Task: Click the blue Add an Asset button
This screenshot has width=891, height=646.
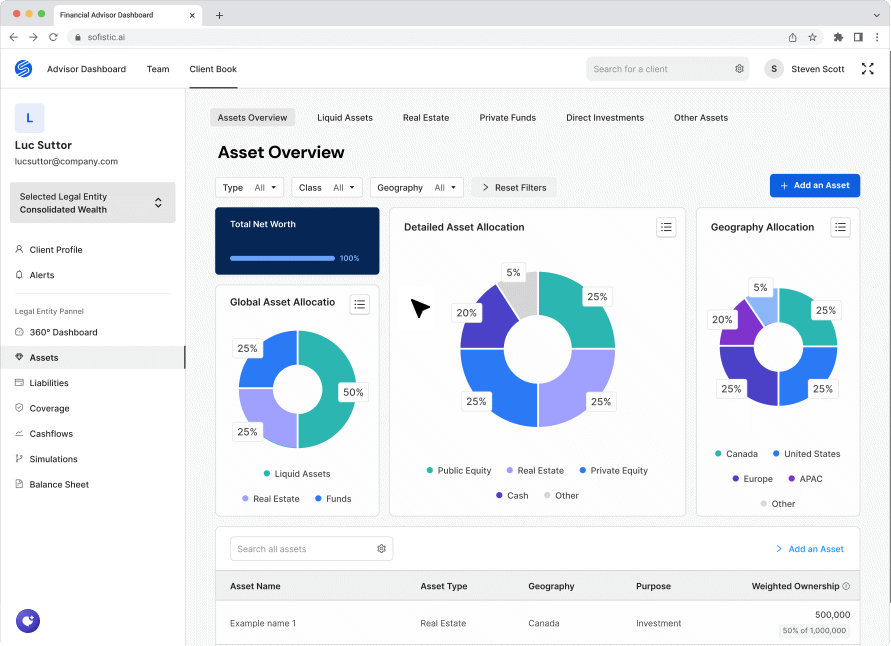Action: pyautogui.click(x=814, y=186)
